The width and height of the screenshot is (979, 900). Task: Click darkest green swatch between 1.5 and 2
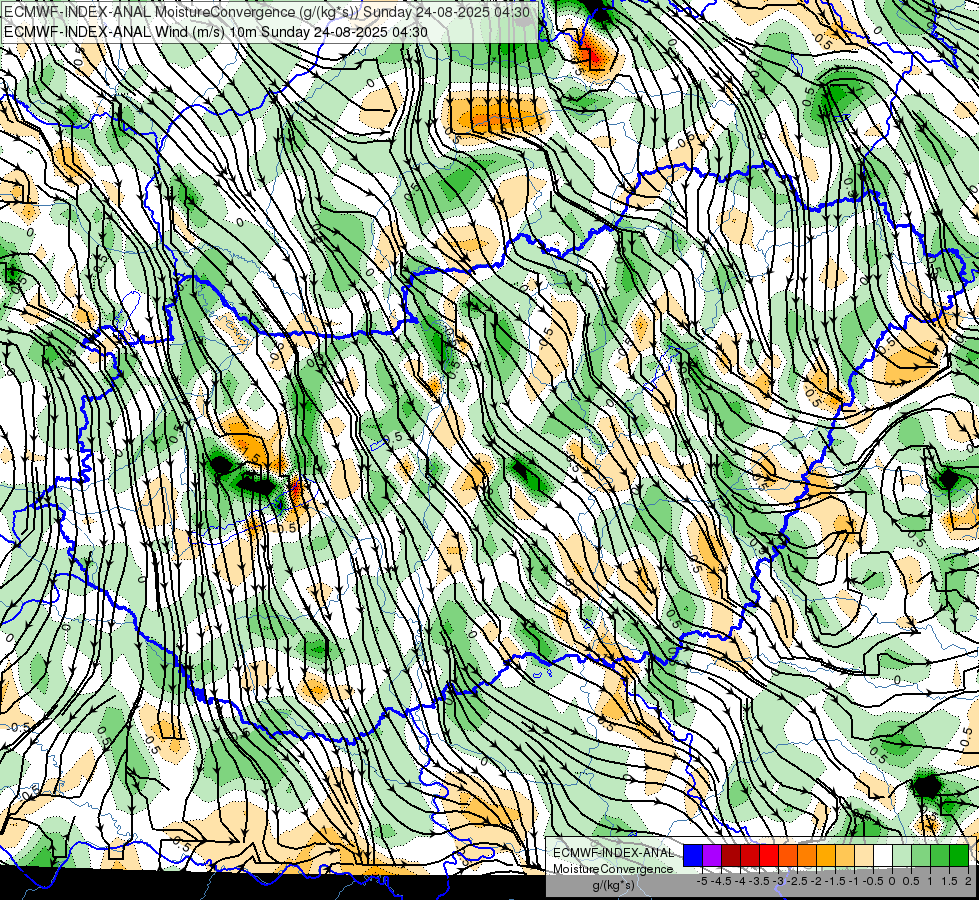(959, 855)
